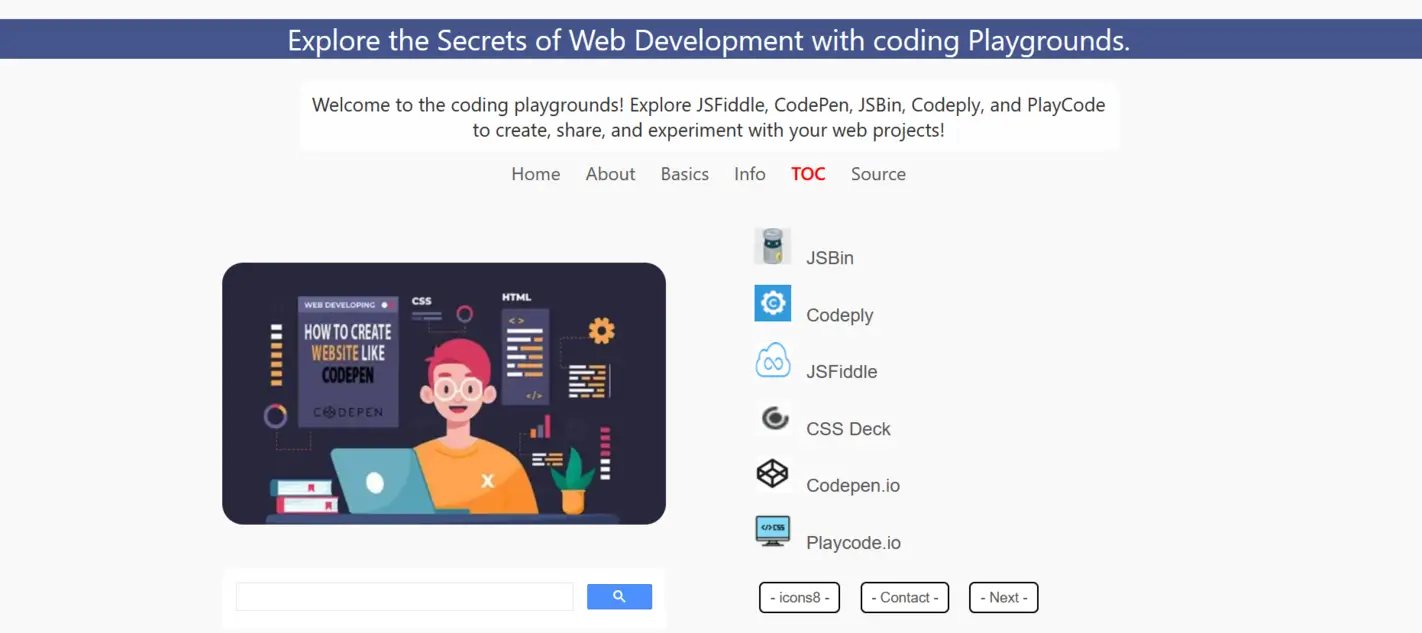Open the Source nav item
This screenshot has width=1422, height=633.
878,174
